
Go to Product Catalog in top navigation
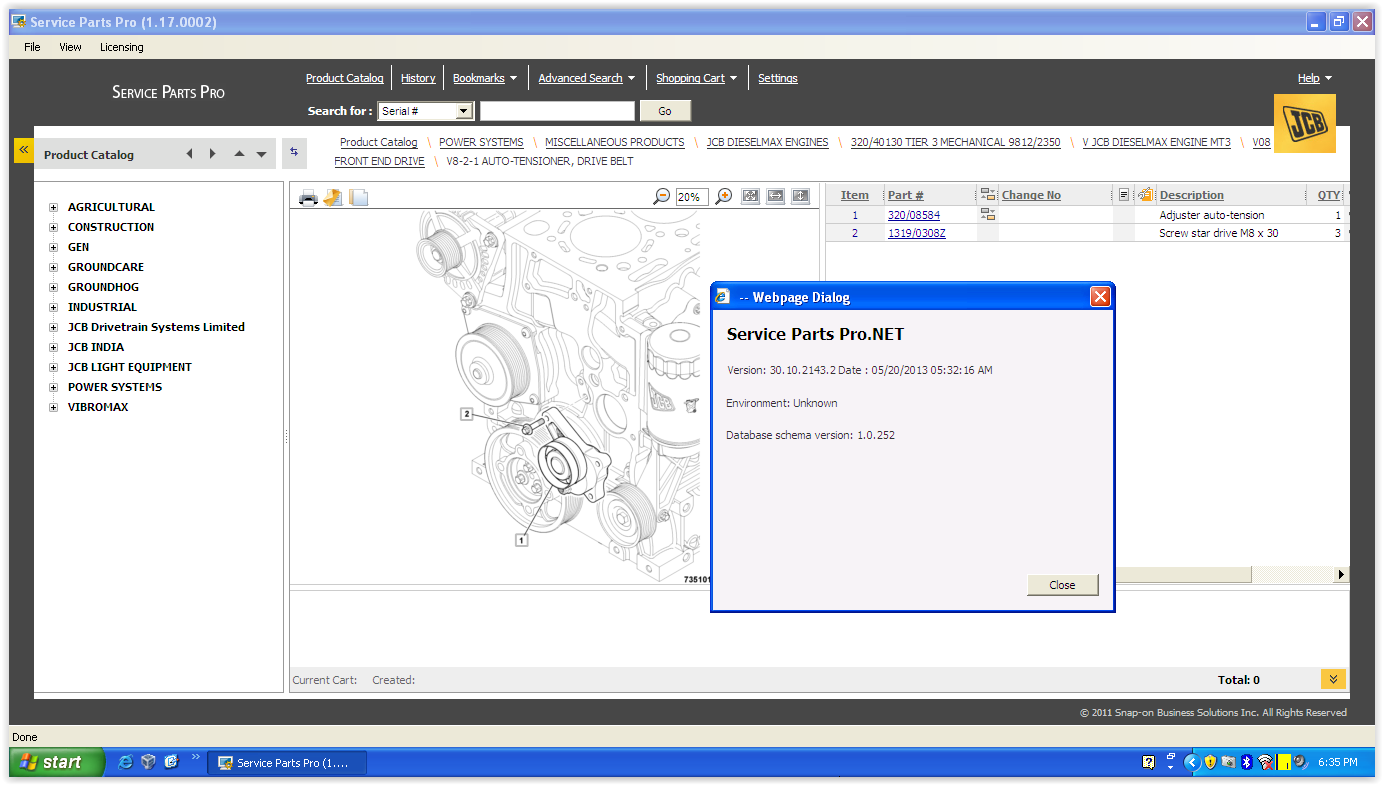coord(345,78)
